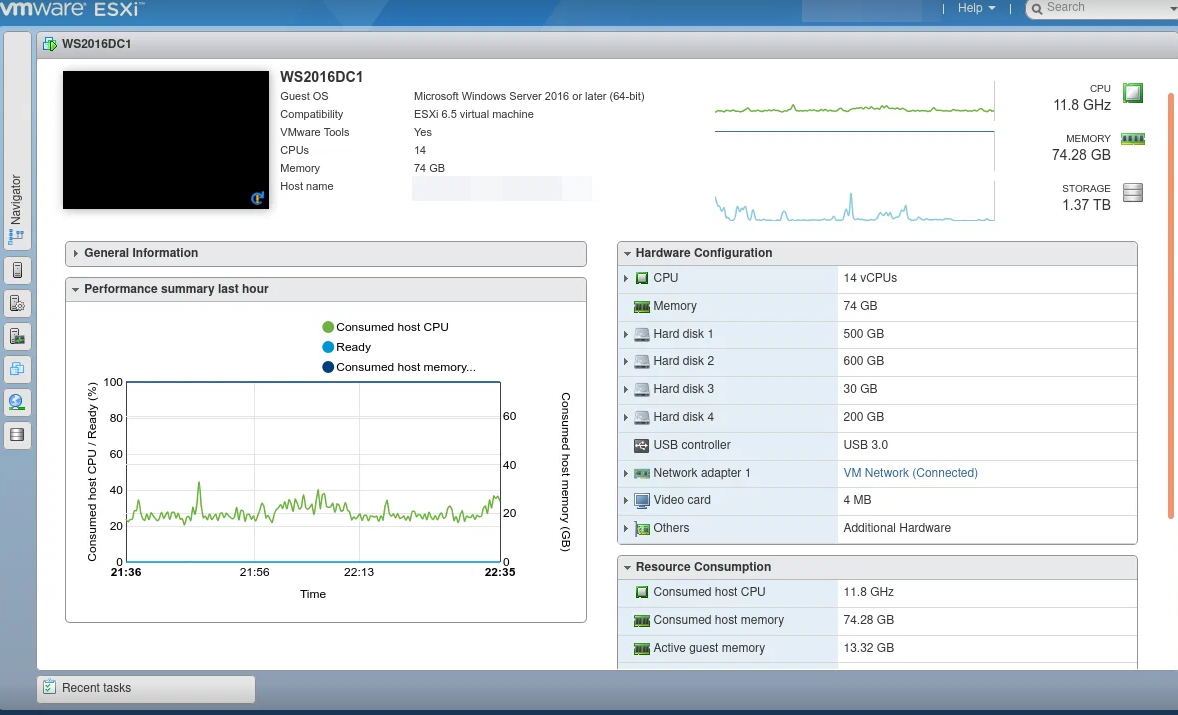
Task: Expand the CPU hardware row
Action: tap(626, 279)
